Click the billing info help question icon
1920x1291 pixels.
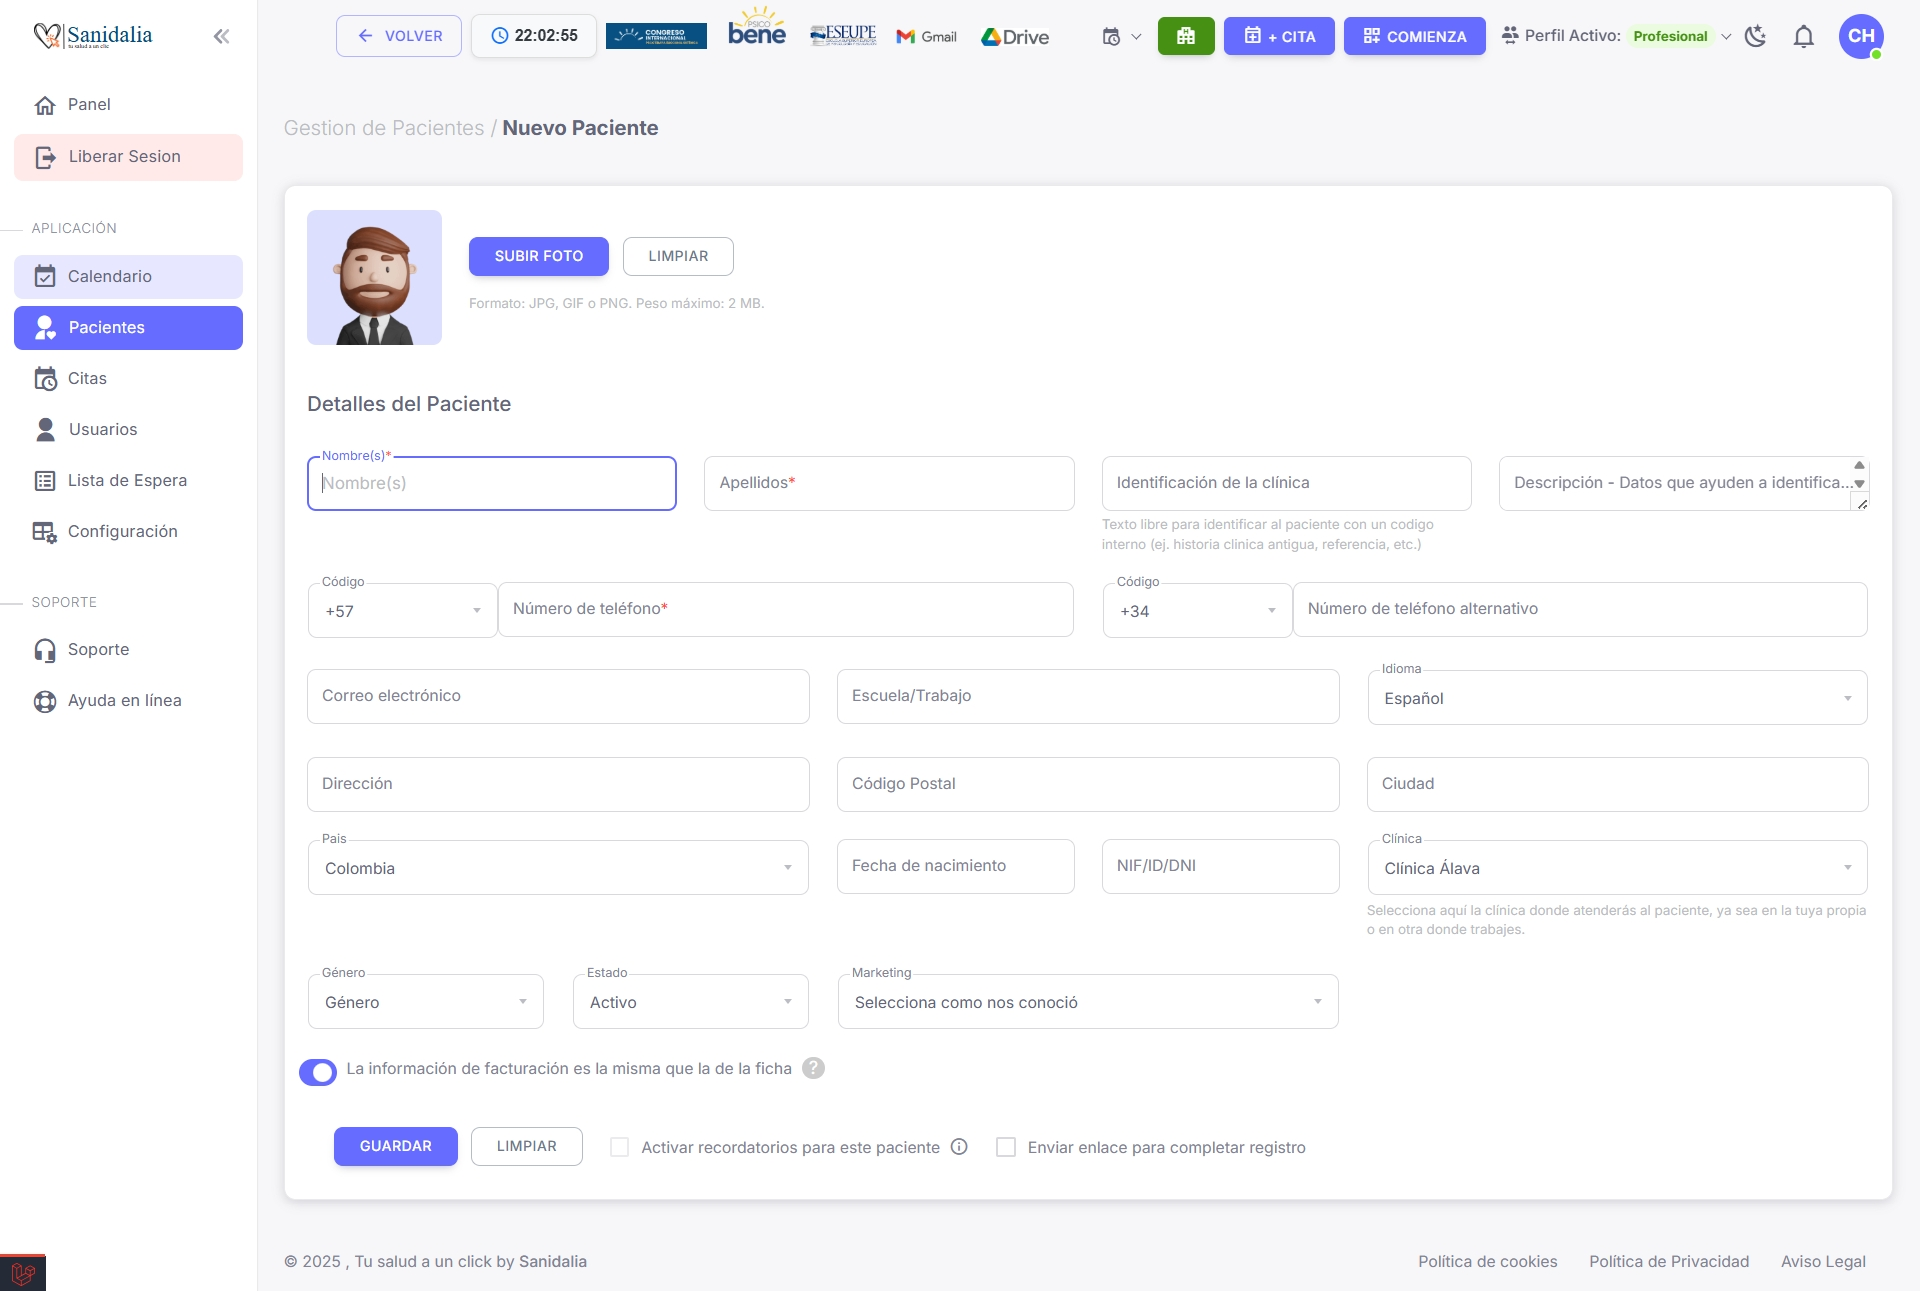[x=814, y=1068]
